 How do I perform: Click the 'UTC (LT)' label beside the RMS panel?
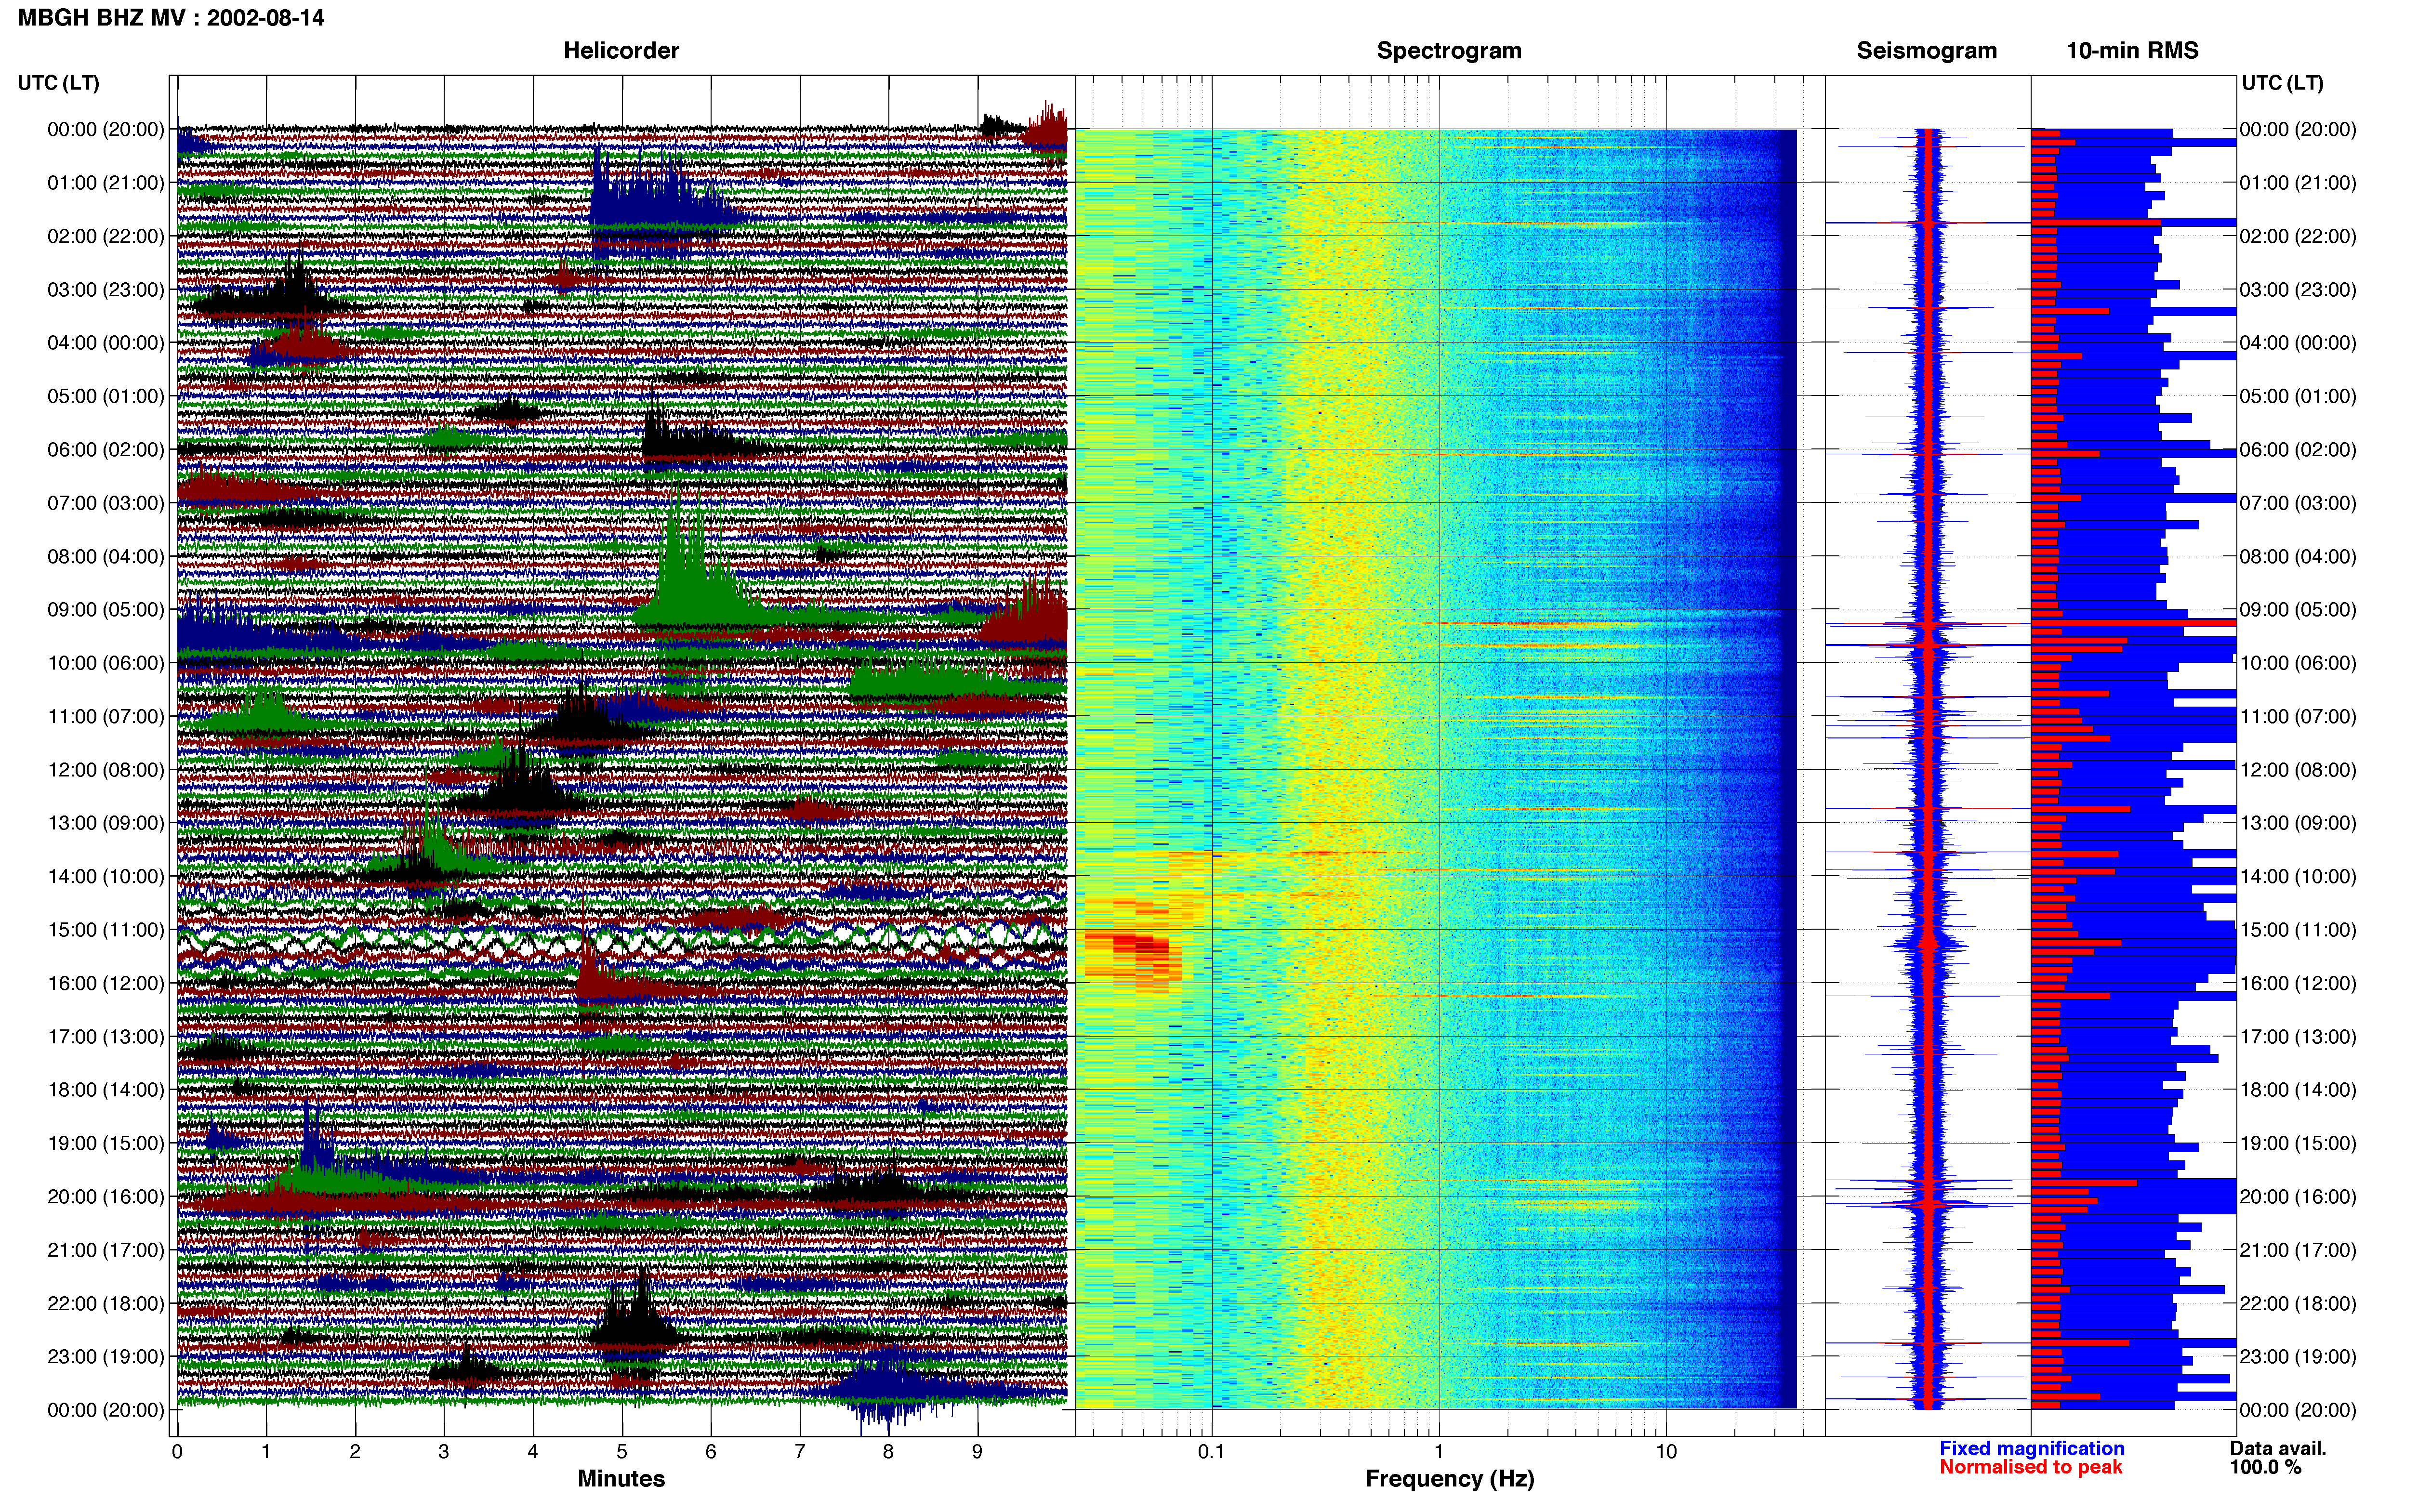pos(2282,83)
